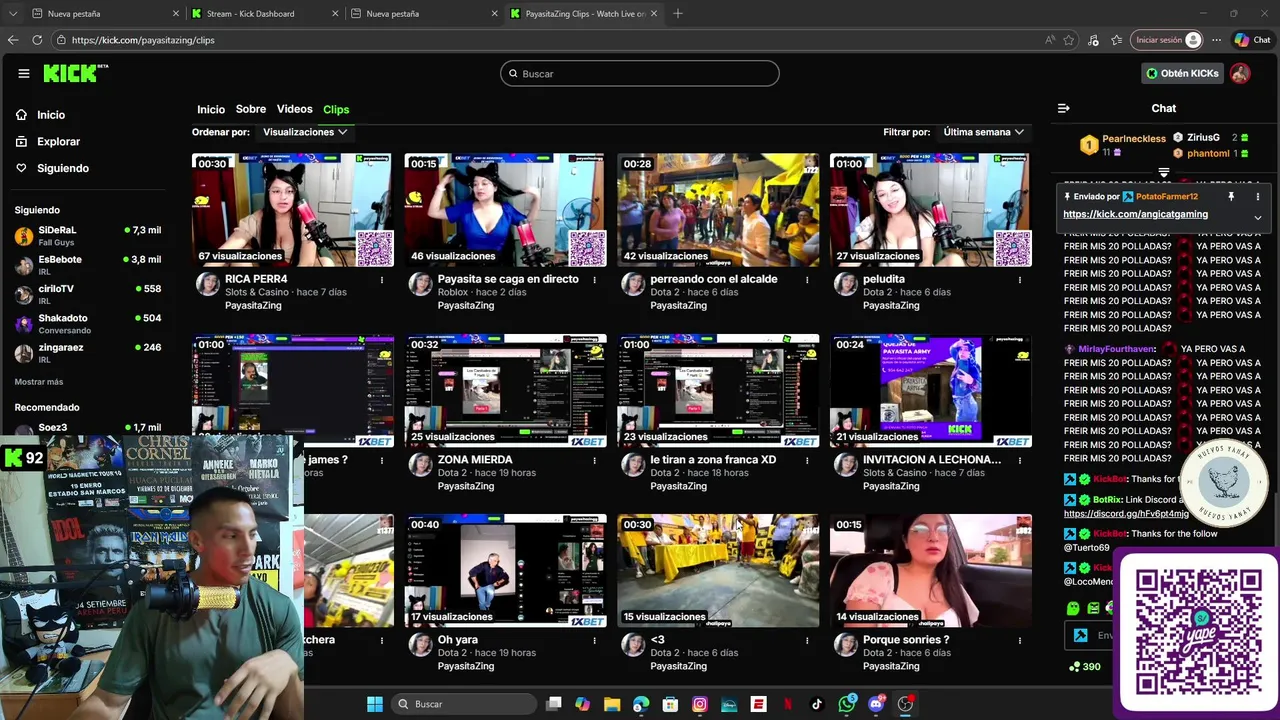The image size is (1280, 720).
Task: Open SiDeRaL channel from following list
Action: pyautogui.click(x=88, y=235)
